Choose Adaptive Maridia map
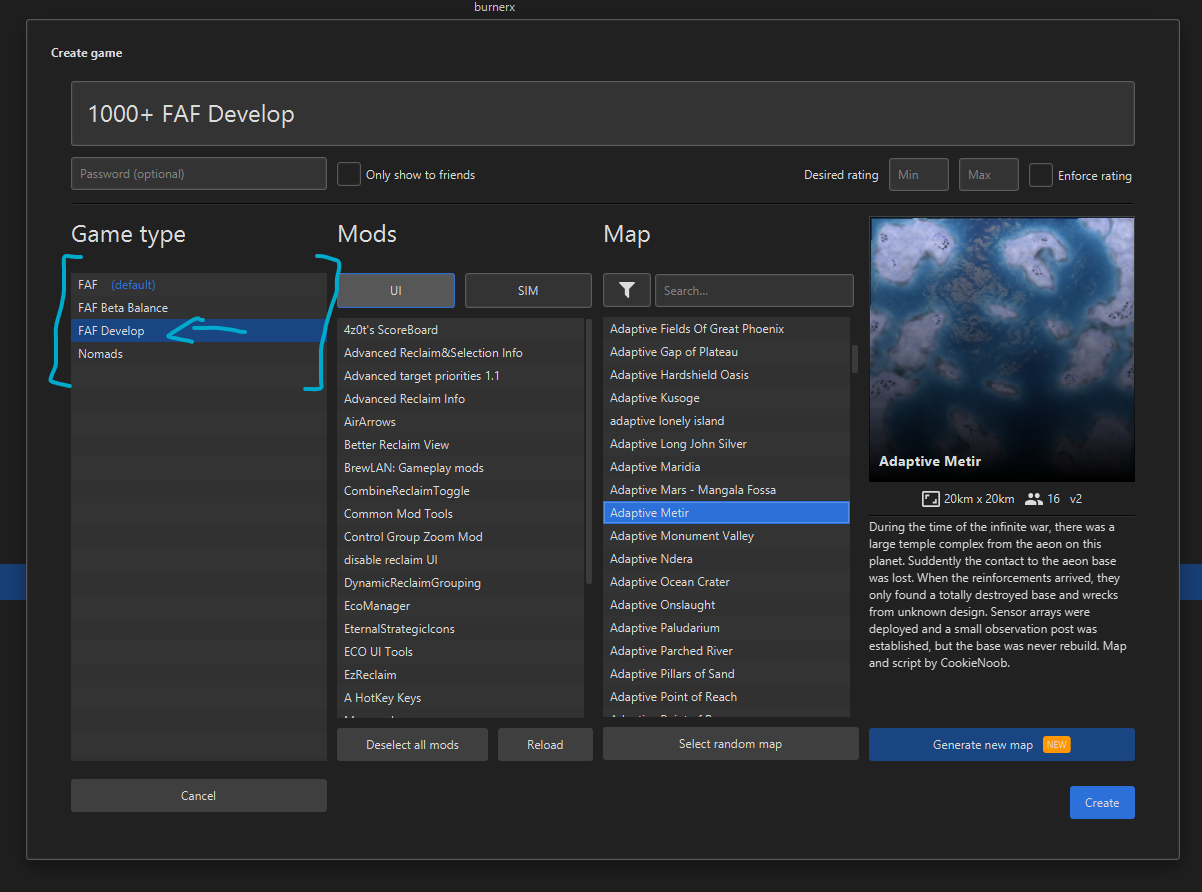Image resolution: width=1202 pixels, height=892 pixels. (x=726, y=467)
